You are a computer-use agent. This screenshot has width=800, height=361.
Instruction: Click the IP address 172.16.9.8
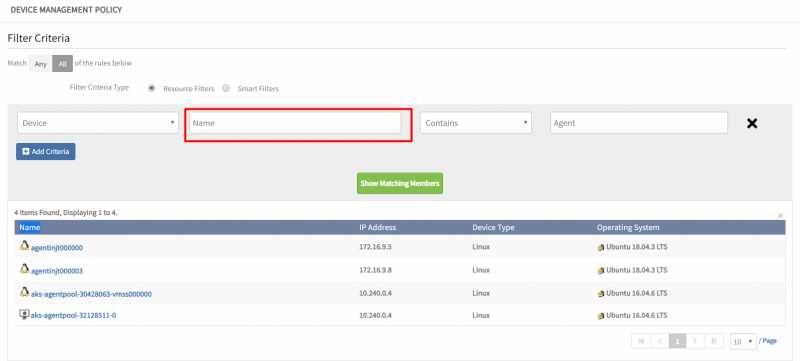click(x=376, y=270)
